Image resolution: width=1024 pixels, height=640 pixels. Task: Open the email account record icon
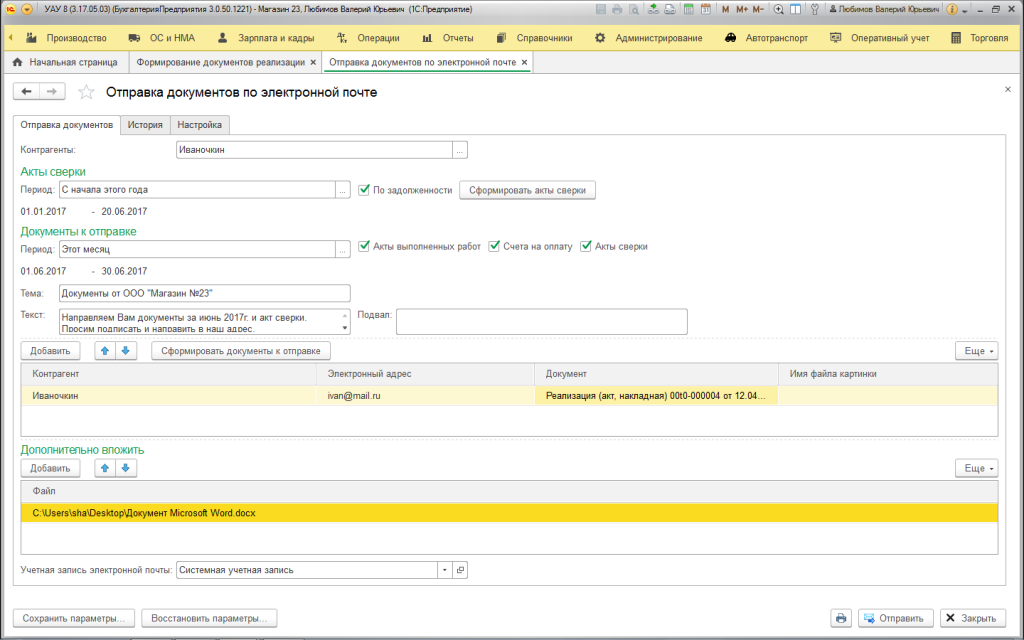pyautogui.click(x=460, y=570)
